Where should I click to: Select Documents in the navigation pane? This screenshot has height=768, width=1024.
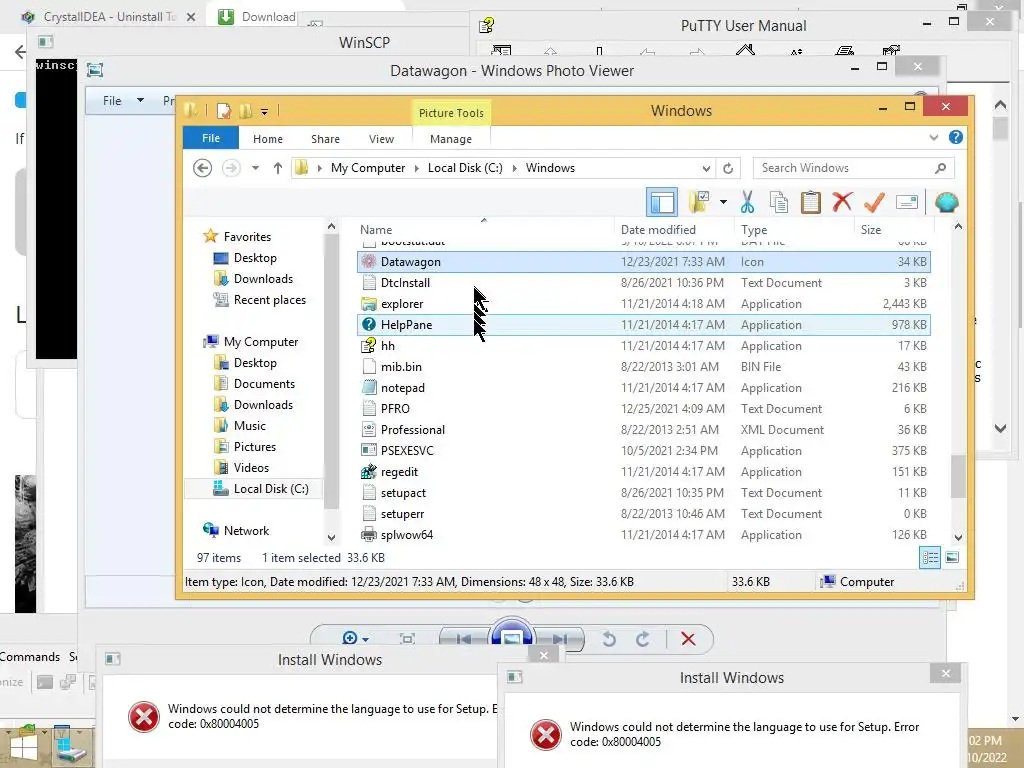pos(264,384)
